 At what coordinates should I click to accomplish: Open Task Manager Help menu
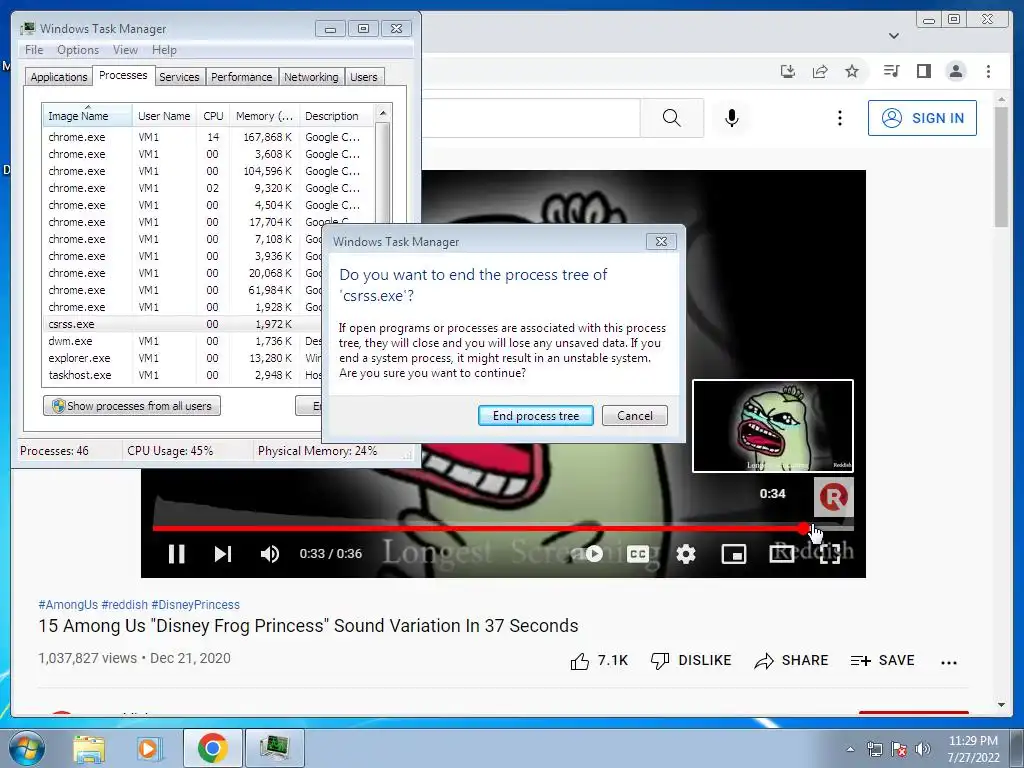pos(164,50)
